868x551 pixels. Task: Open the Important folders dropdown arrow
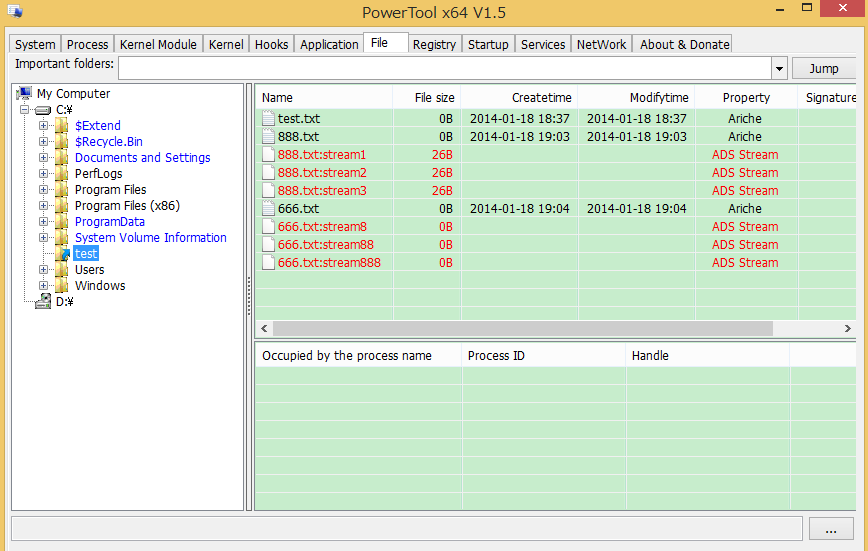[x=779, y=69]
